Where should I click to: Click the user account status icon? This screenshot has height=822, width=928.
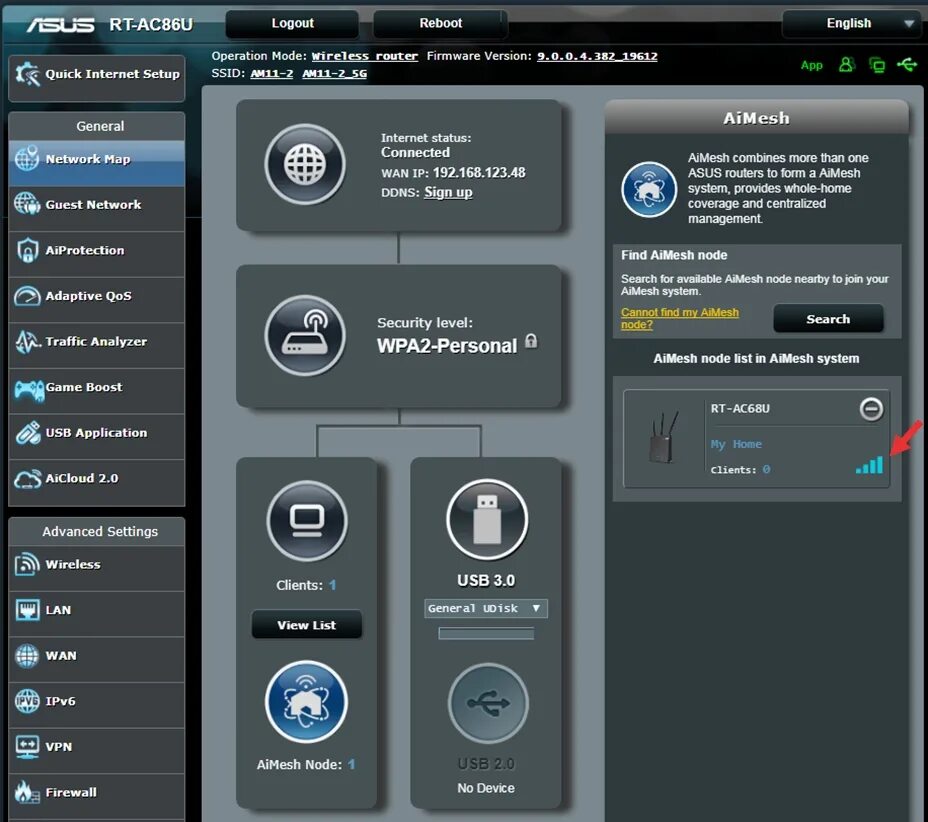coord(846,65)
